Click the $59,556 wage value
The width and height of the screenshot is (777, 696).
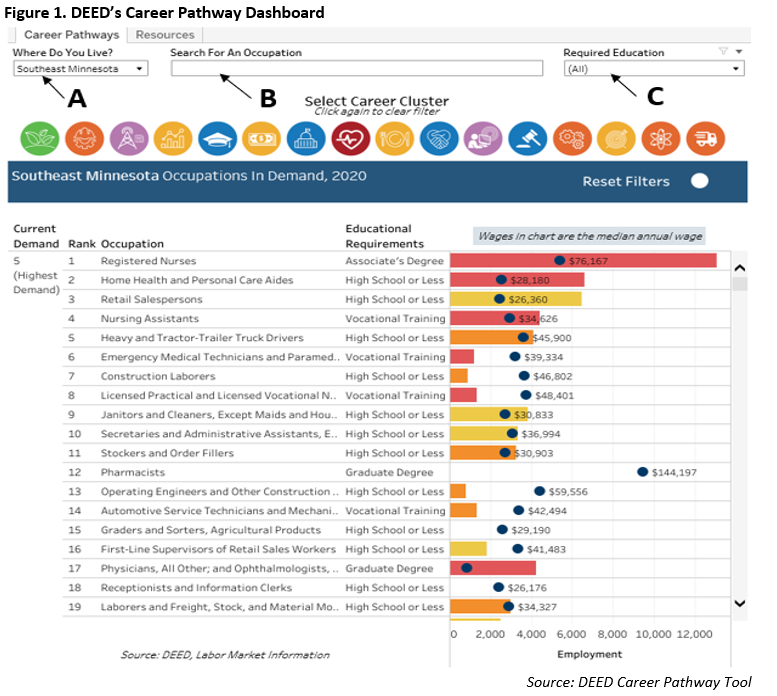568,492
